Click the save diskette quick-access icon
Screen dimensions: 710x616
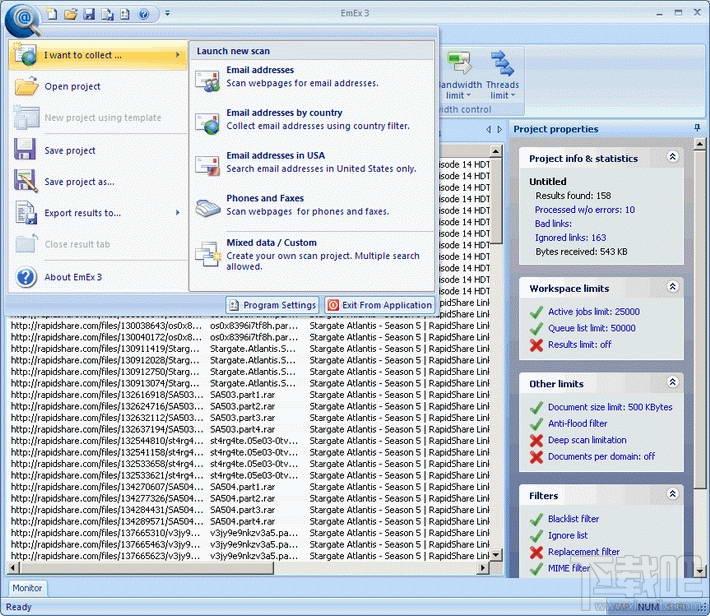[x=89, y=14]
